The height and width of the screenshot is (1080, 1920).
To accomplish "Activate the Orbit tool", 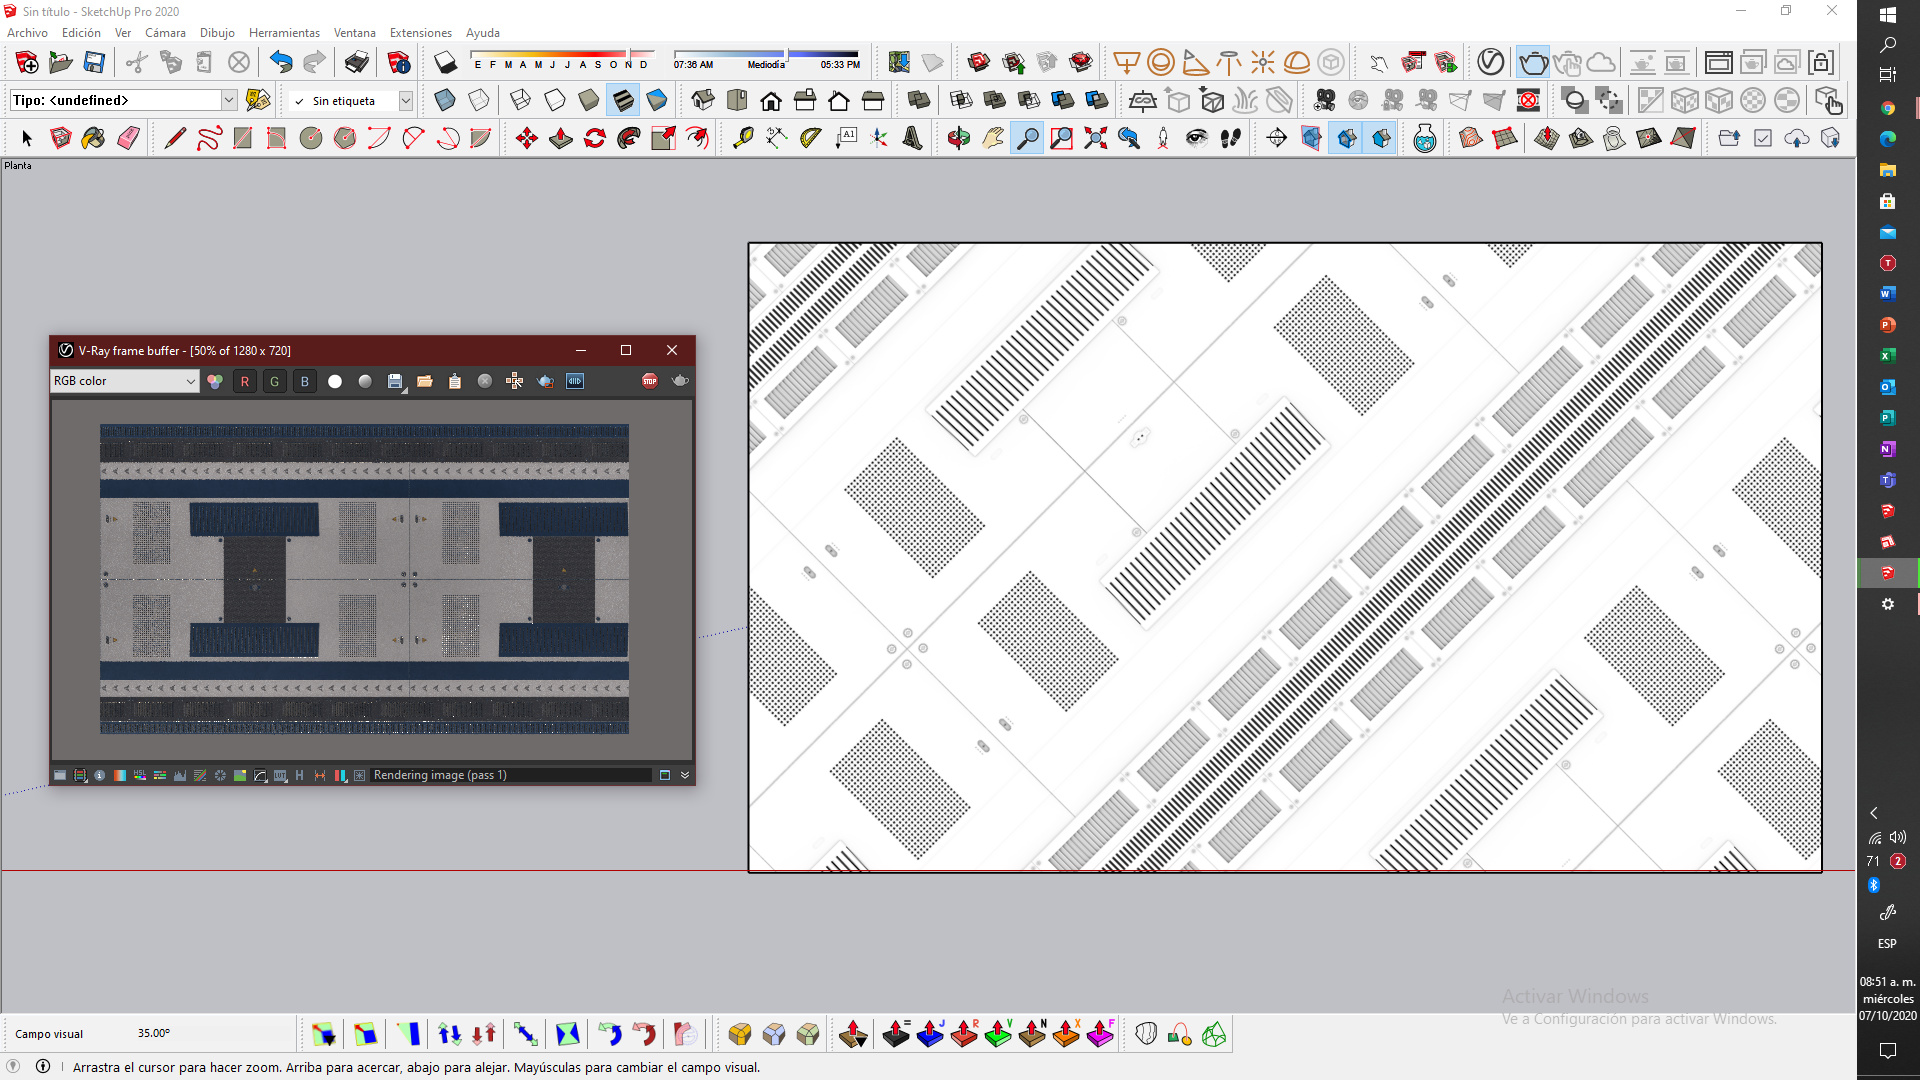I will pyautogui.click(x=959, y=138).
